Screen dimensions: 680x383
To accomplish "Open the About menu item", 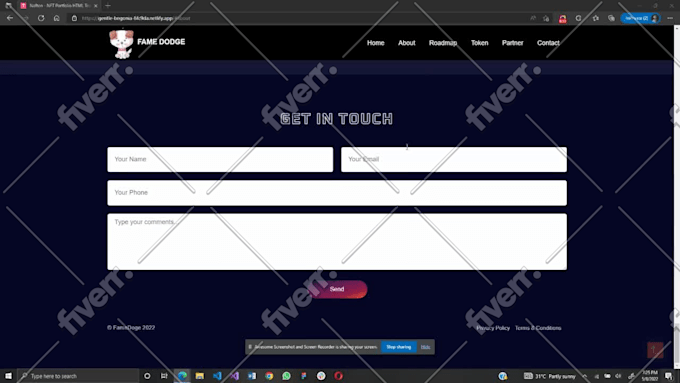I will pos(407,43).
